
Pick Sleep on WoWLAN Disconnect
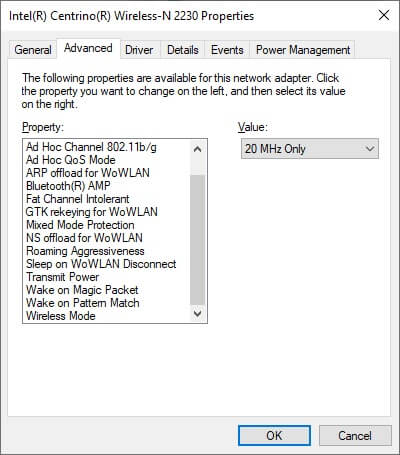coord(101,264)
